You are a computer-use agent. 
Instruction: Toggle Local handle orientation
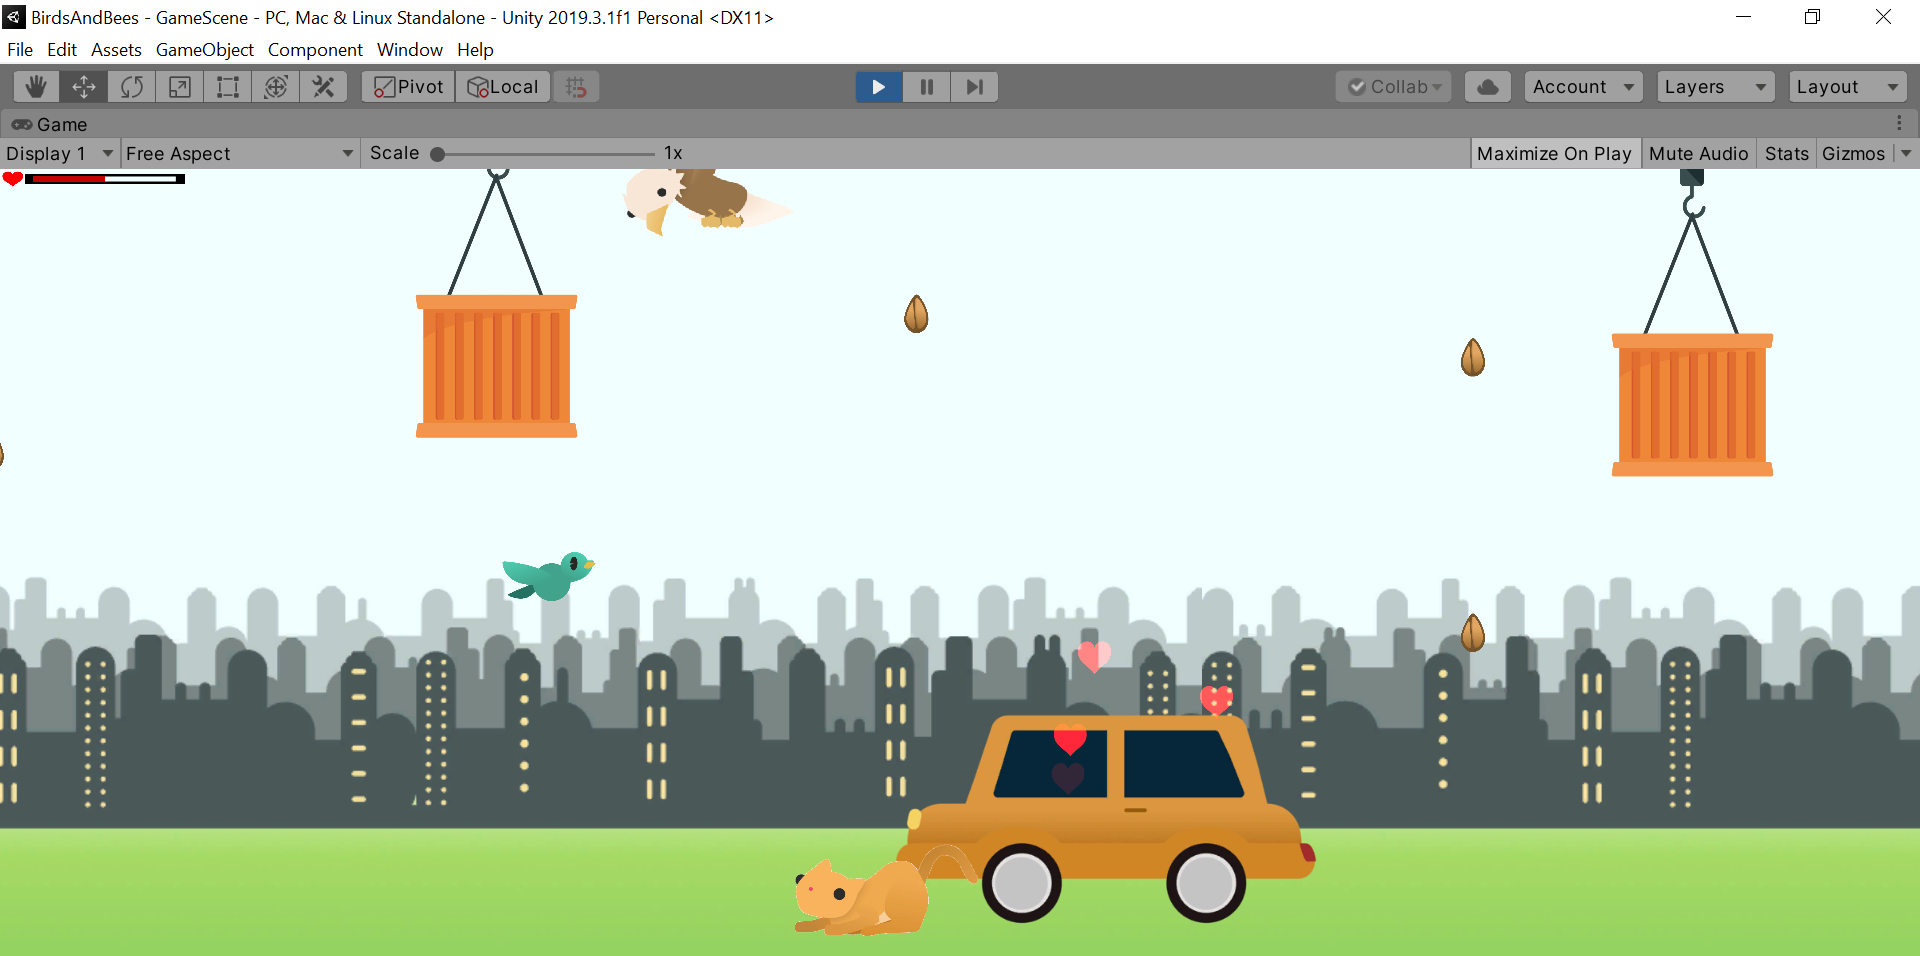coord(502,87)
